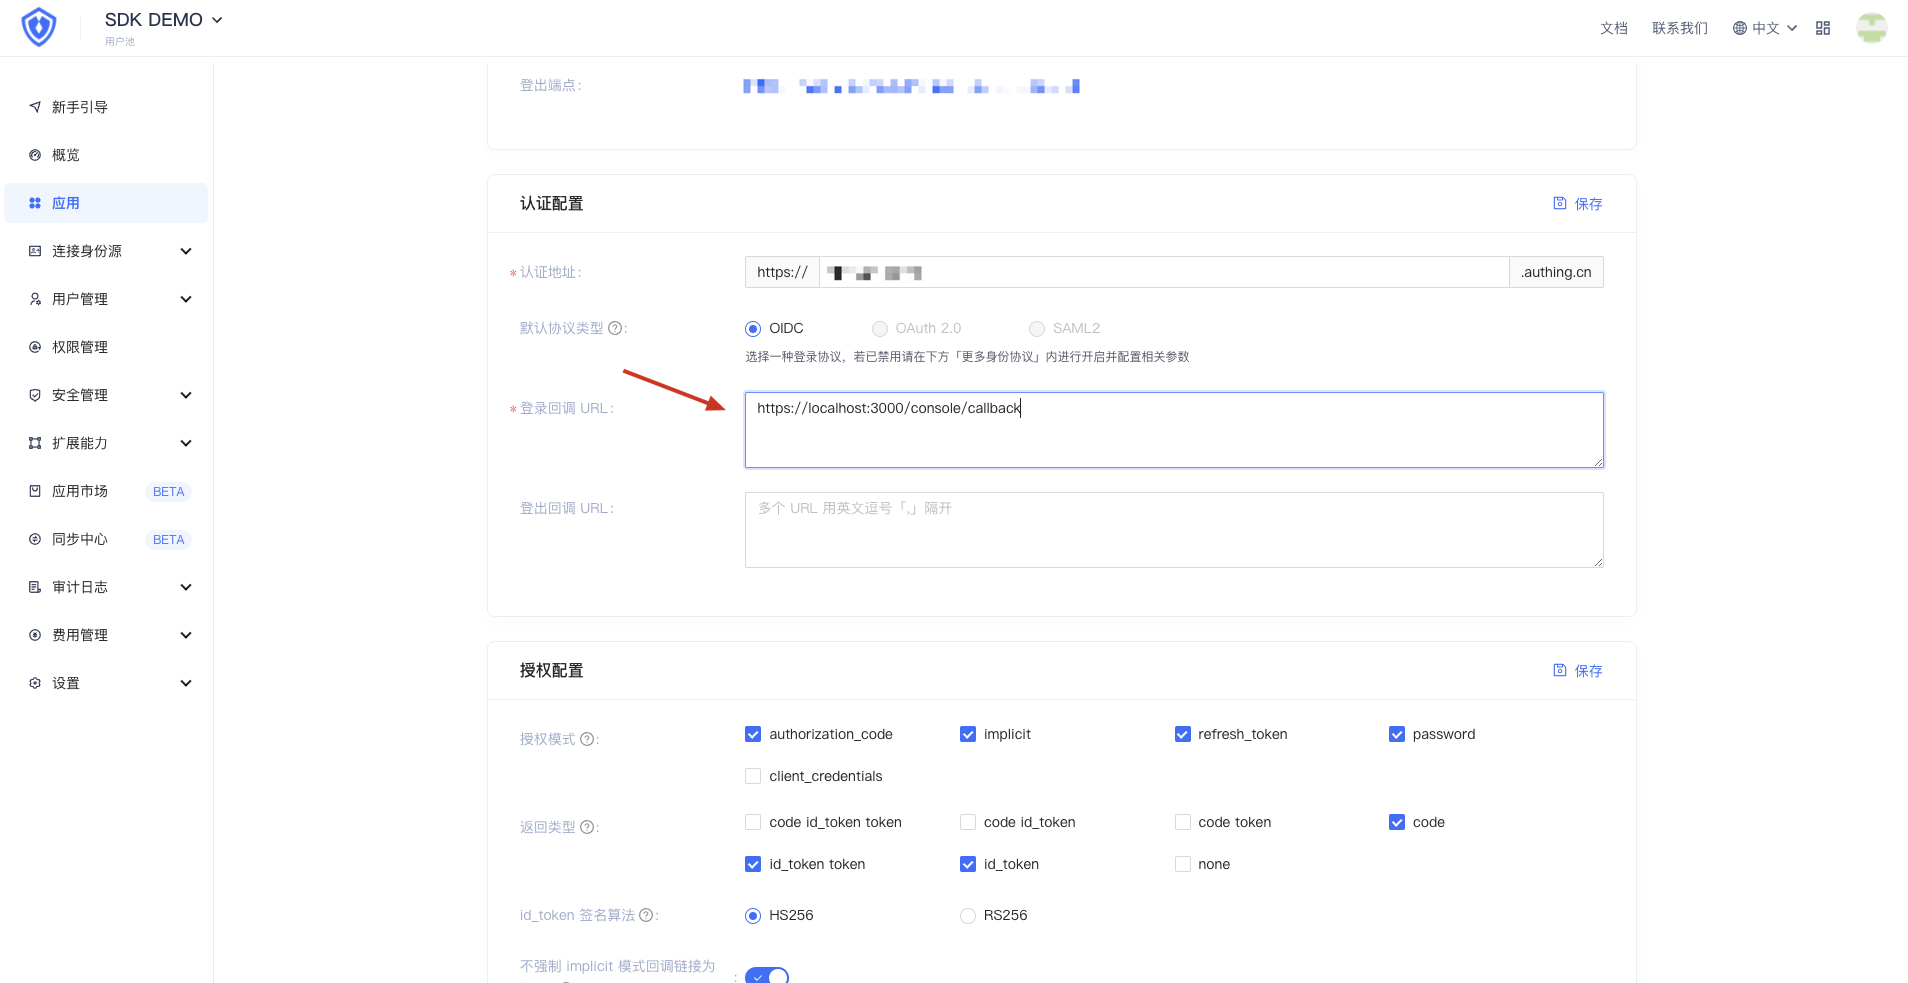Viewport: 1908px width, 983px height.
Task: Uncheck the implicit grant type
Action: (x=968, y=734)
